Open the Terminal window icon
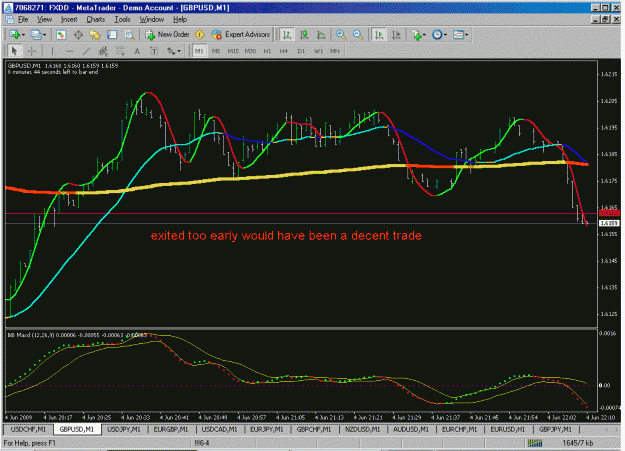625x451 pixels. tap(112, 35)
